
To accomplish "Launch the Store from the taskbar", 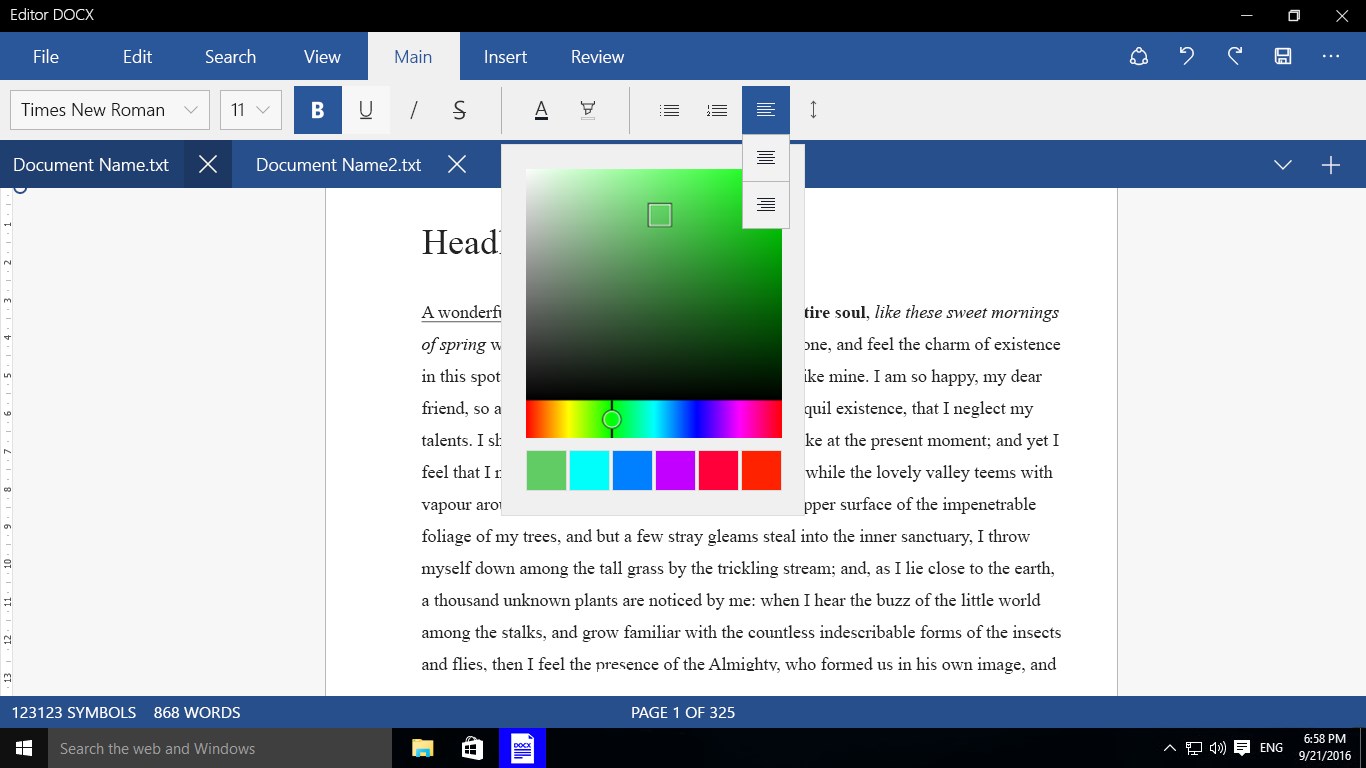I will pos(472,748).
